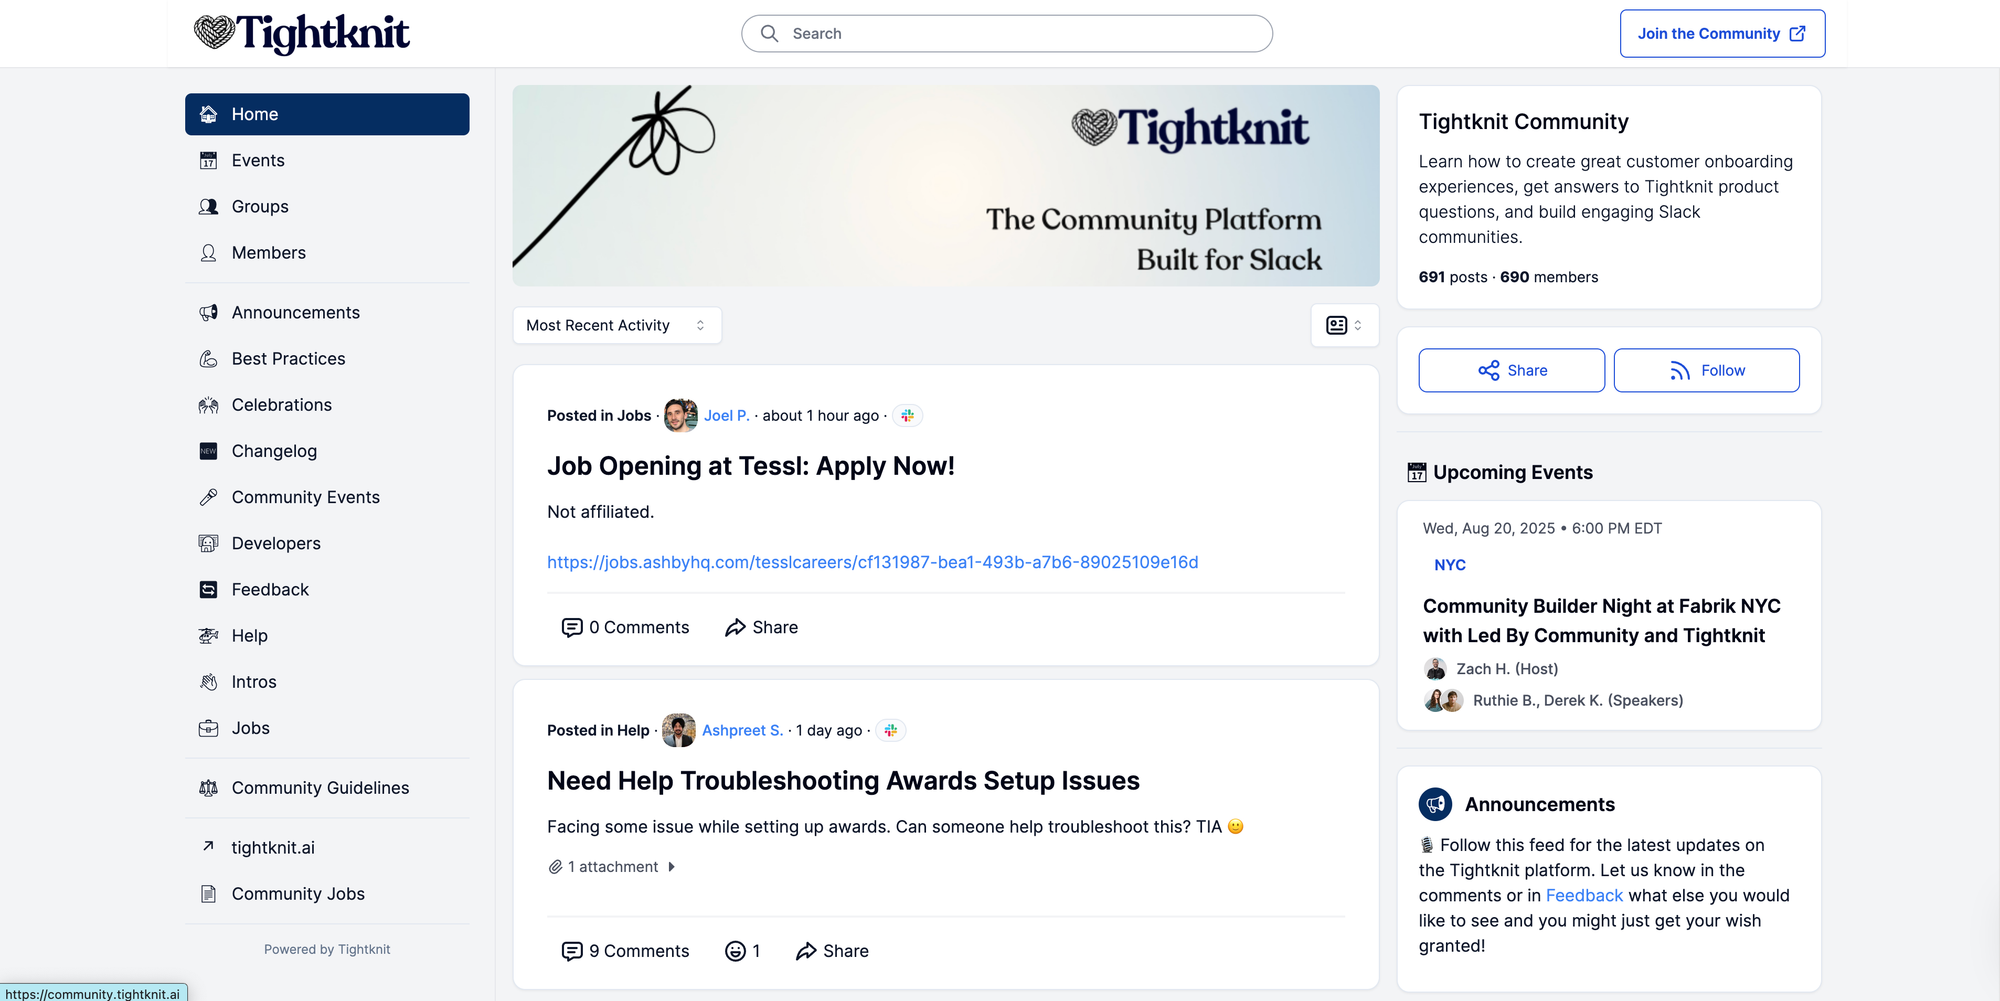Click the Announcements panel heading
This screenshot has height=1001, width=2000.
pyautogui.click(x=1540, y=805)
